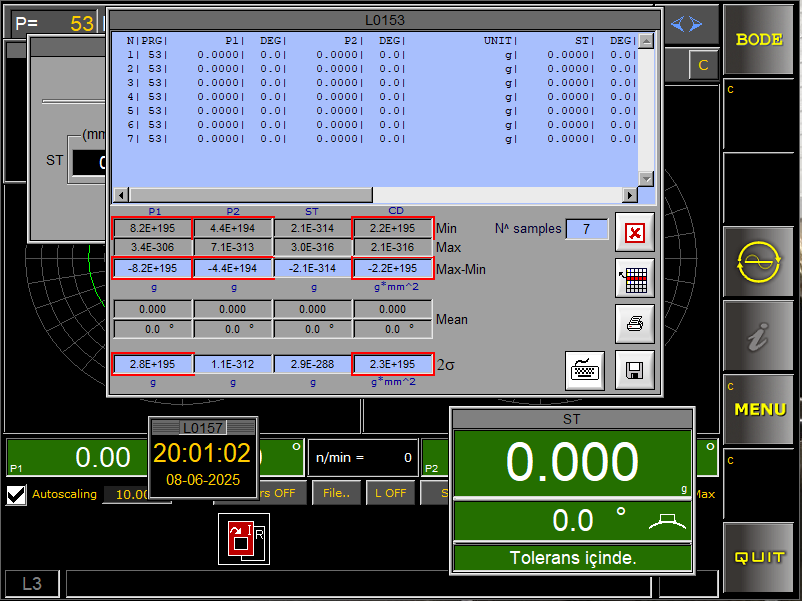The image size is (802, 601).
Task: Click the ST panel 0.000 reading
Action: pos(572,462)
